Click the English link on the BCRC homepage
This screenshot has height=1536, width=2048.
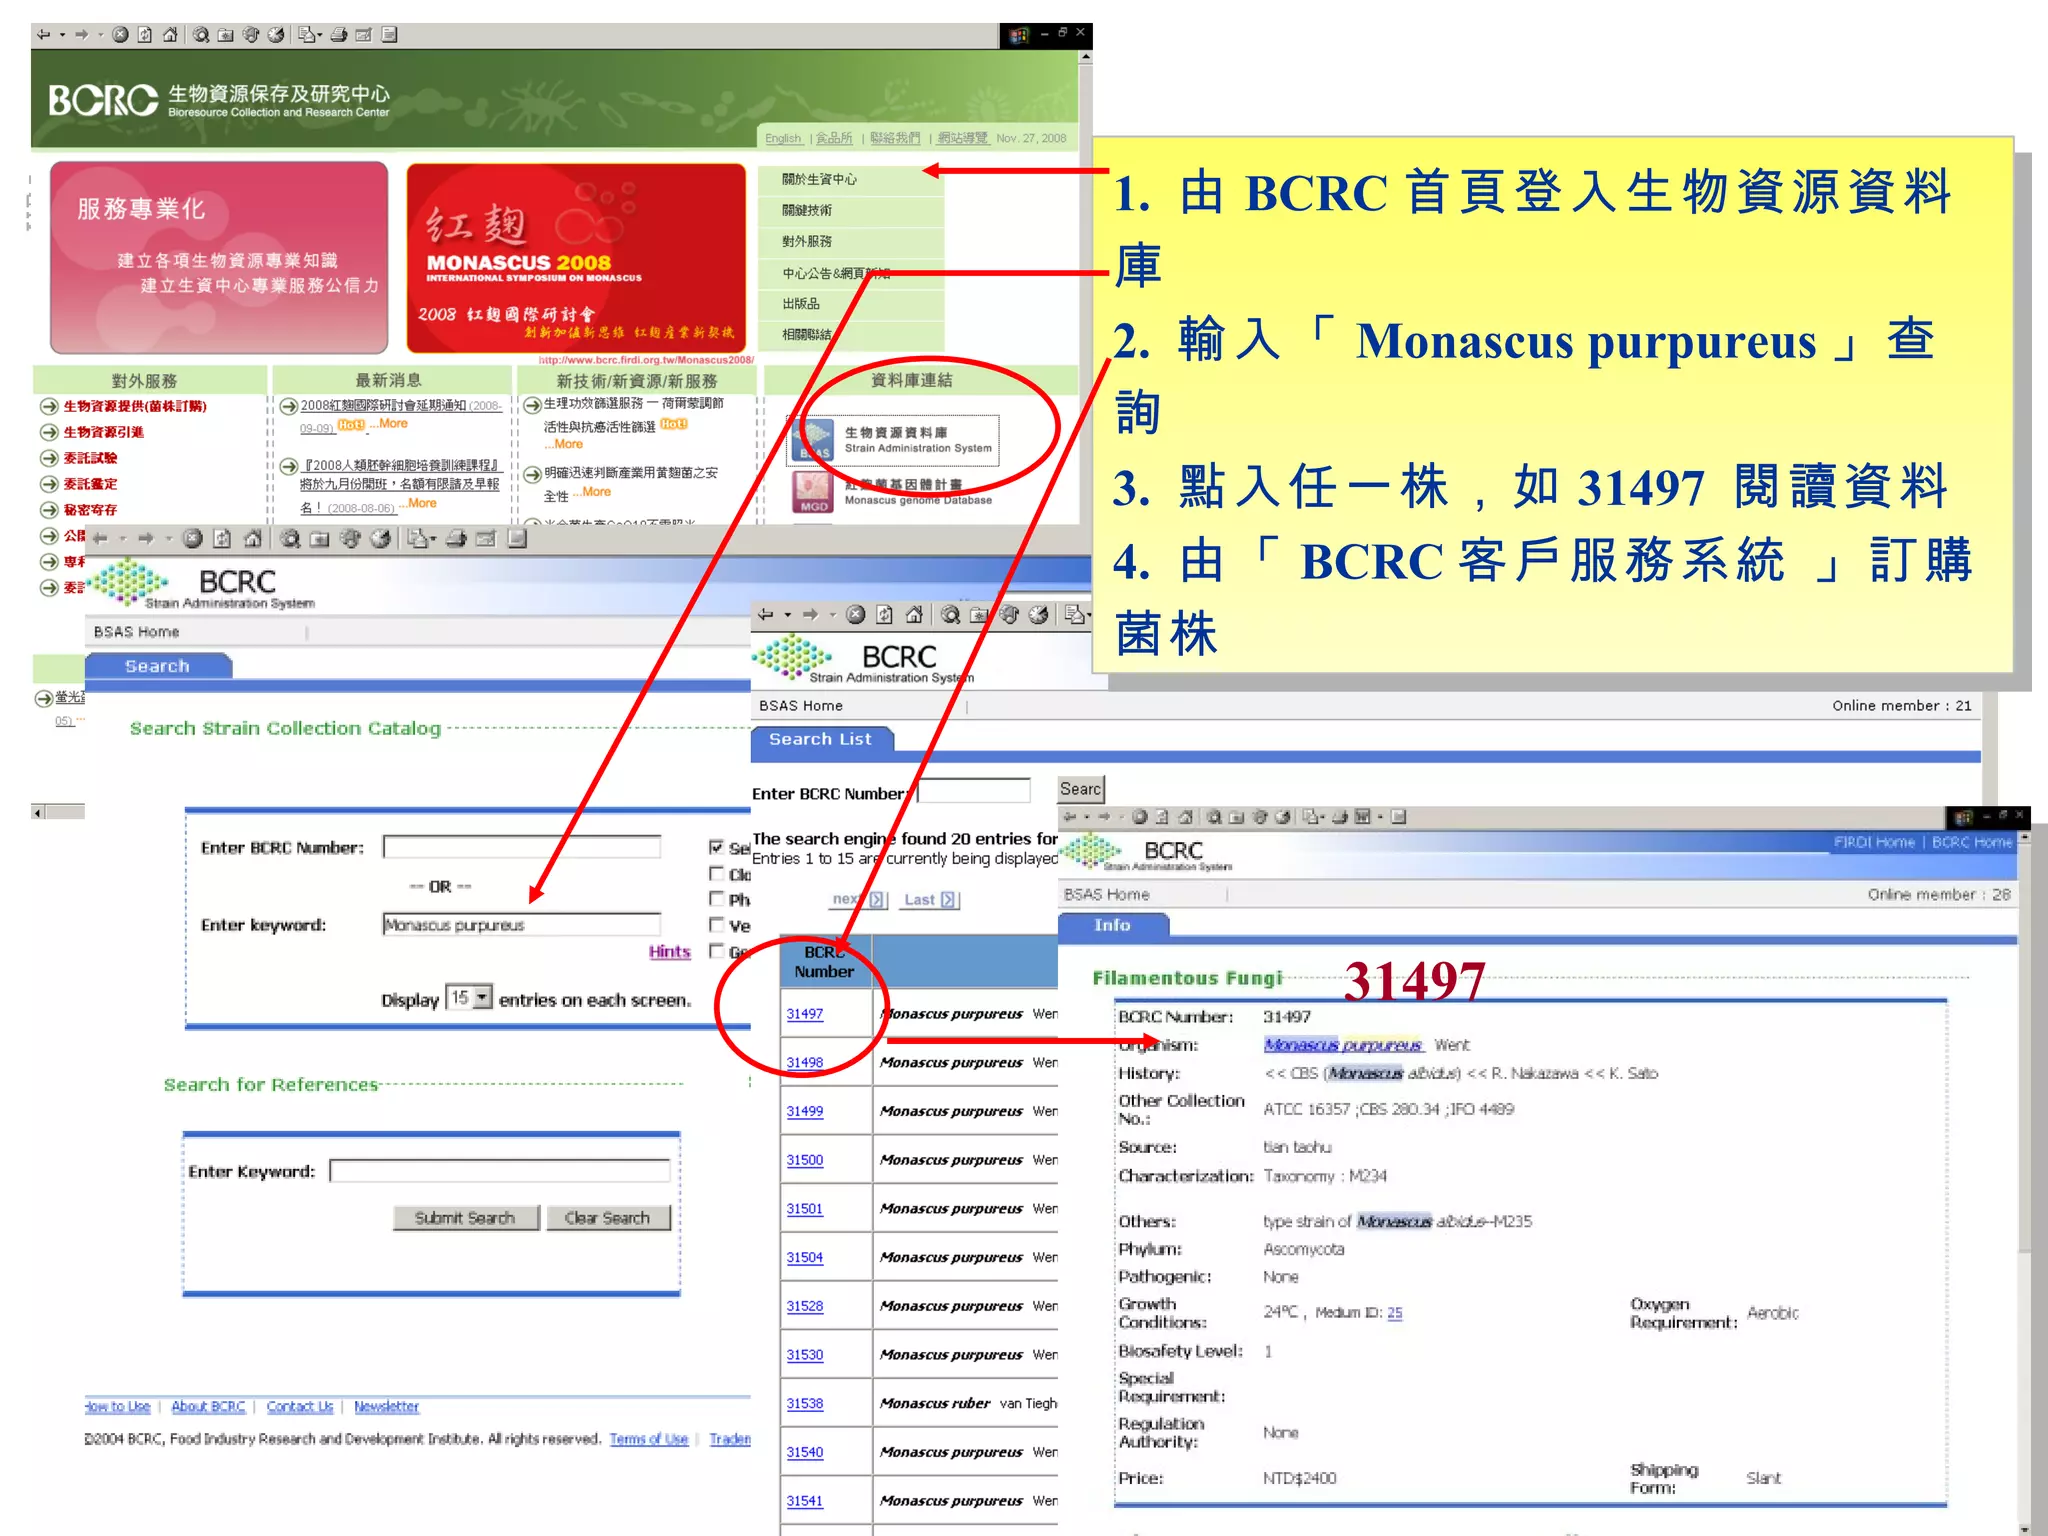(x=783, y=139)
